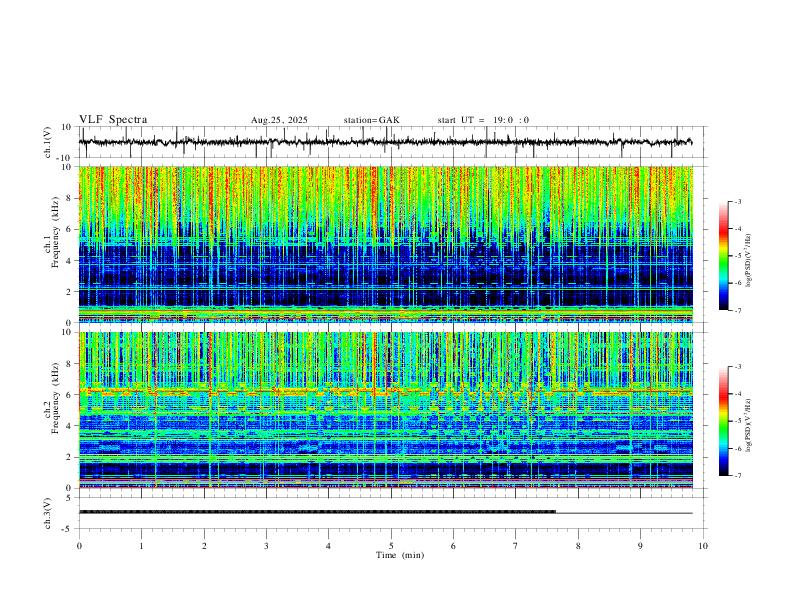
Task: Click the time axis tick label "6"
Action: pyautogui.click(x=453, y=546)
